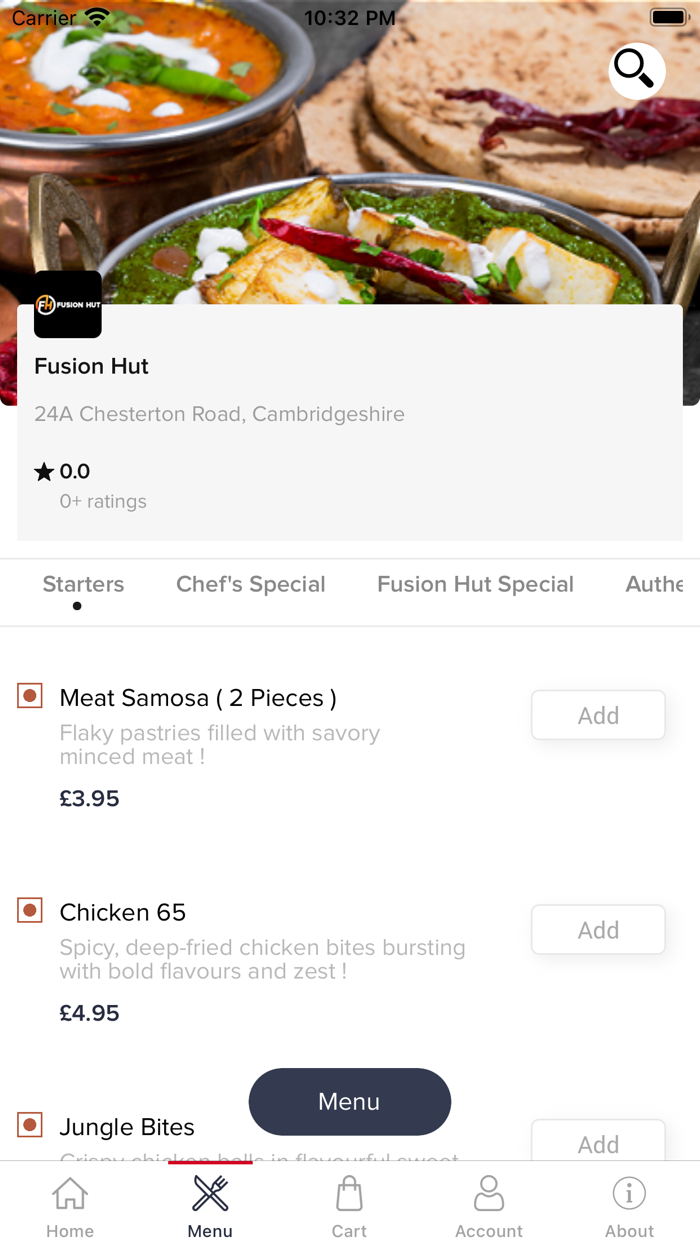
Task: Open the 24A Chesterton Road address
Action: click(x=219, y=414)
